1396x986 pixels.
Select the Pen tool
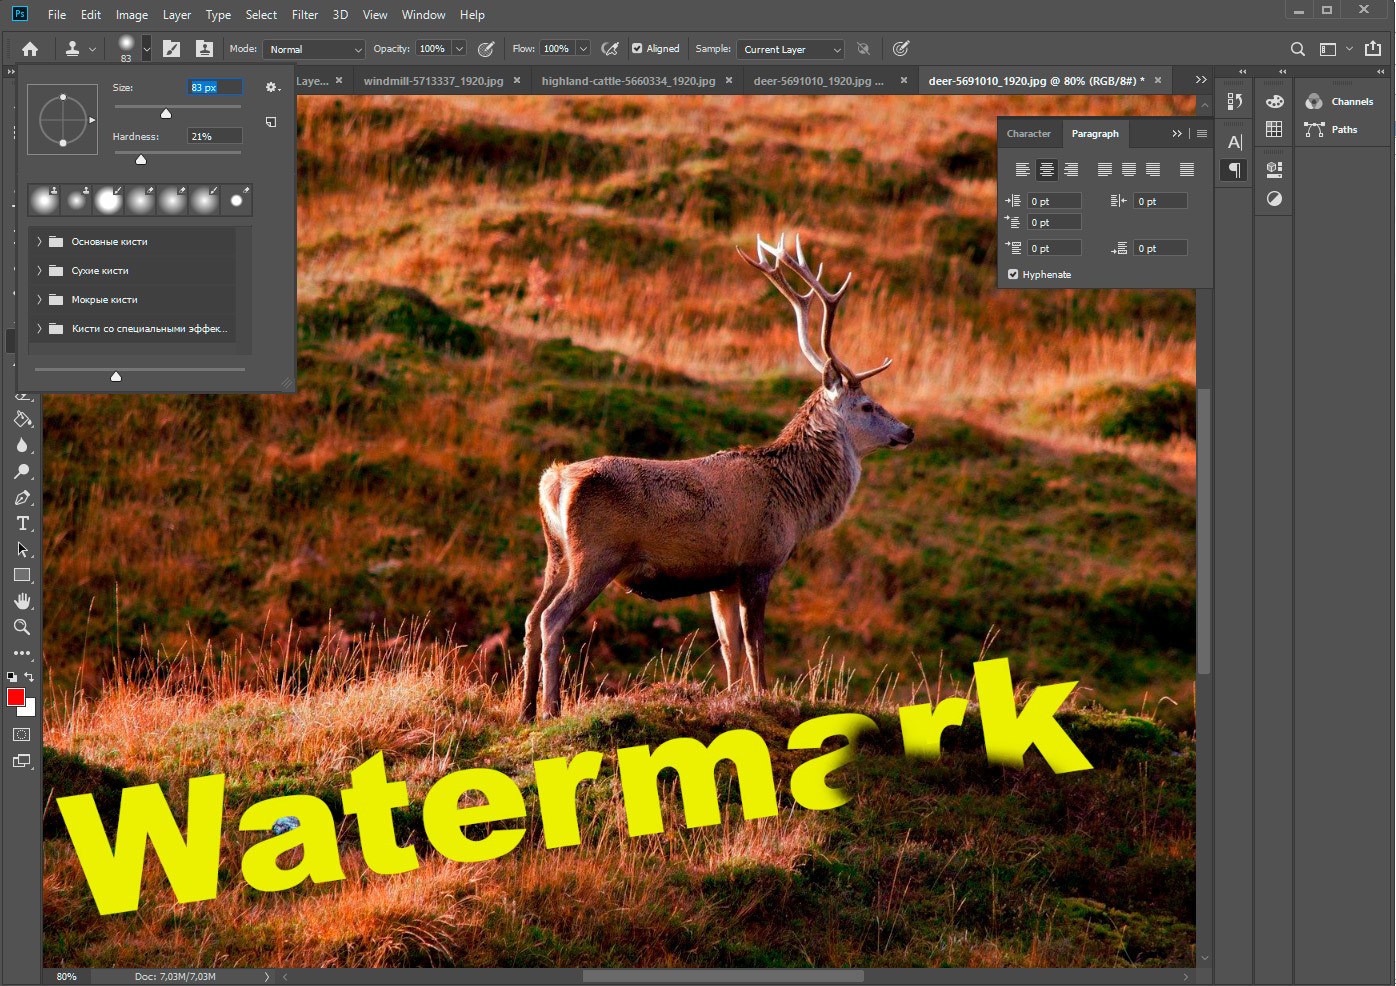[x=22, y=498]
